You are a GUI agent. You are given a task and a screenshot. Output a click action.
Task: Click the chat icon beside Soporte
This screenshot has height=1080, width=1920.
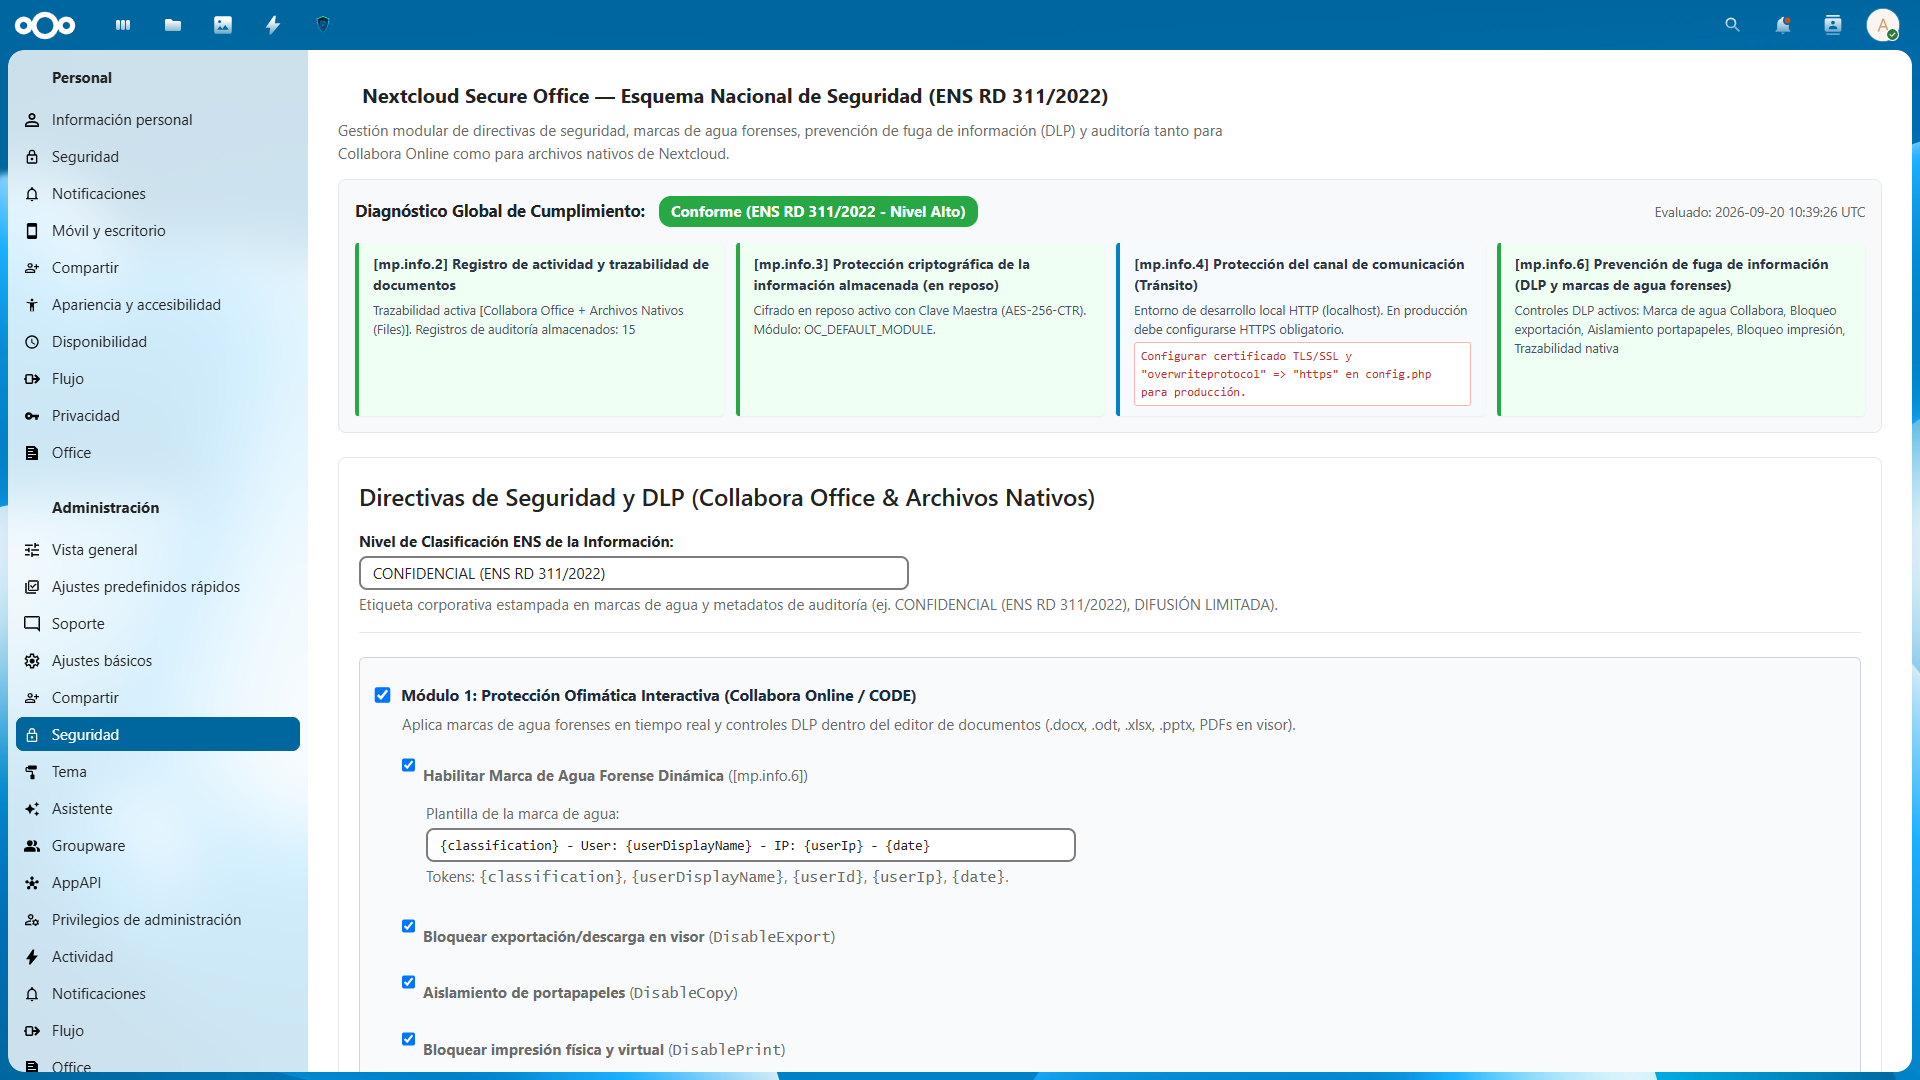click(x=32, y=624)
